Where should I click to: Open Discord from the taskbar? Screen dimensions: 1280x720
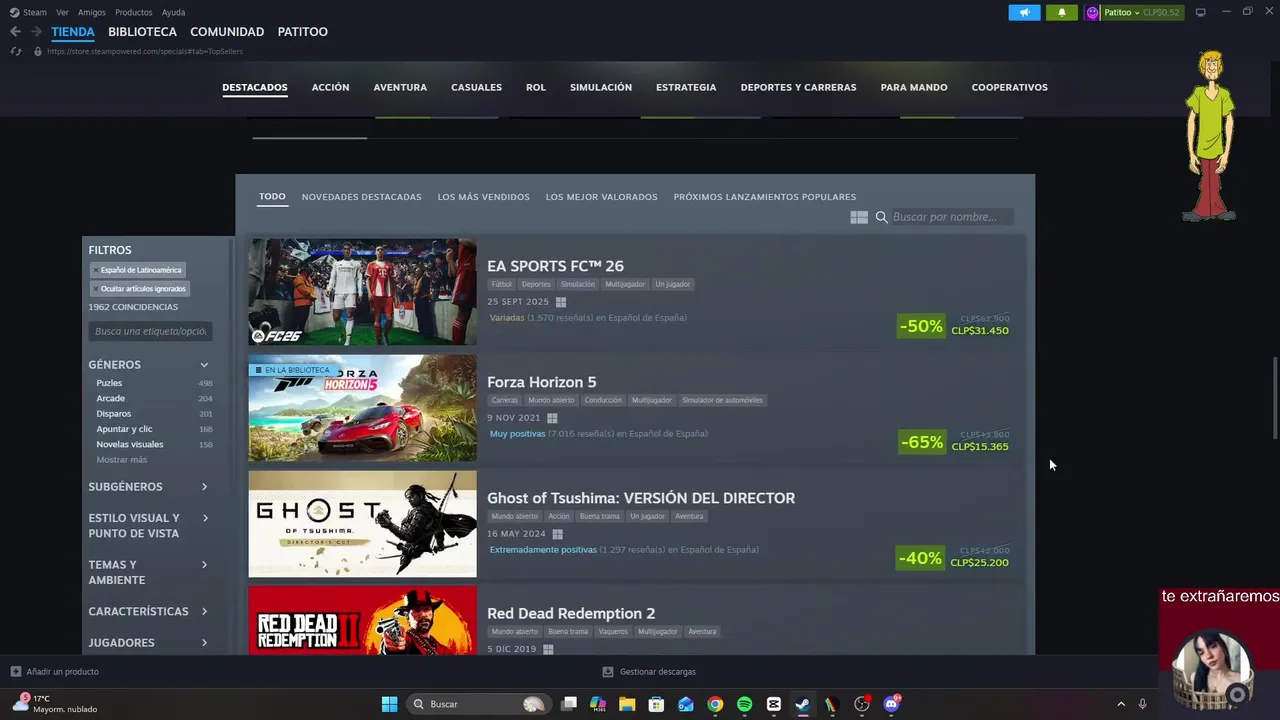click(x=891, y=704)
